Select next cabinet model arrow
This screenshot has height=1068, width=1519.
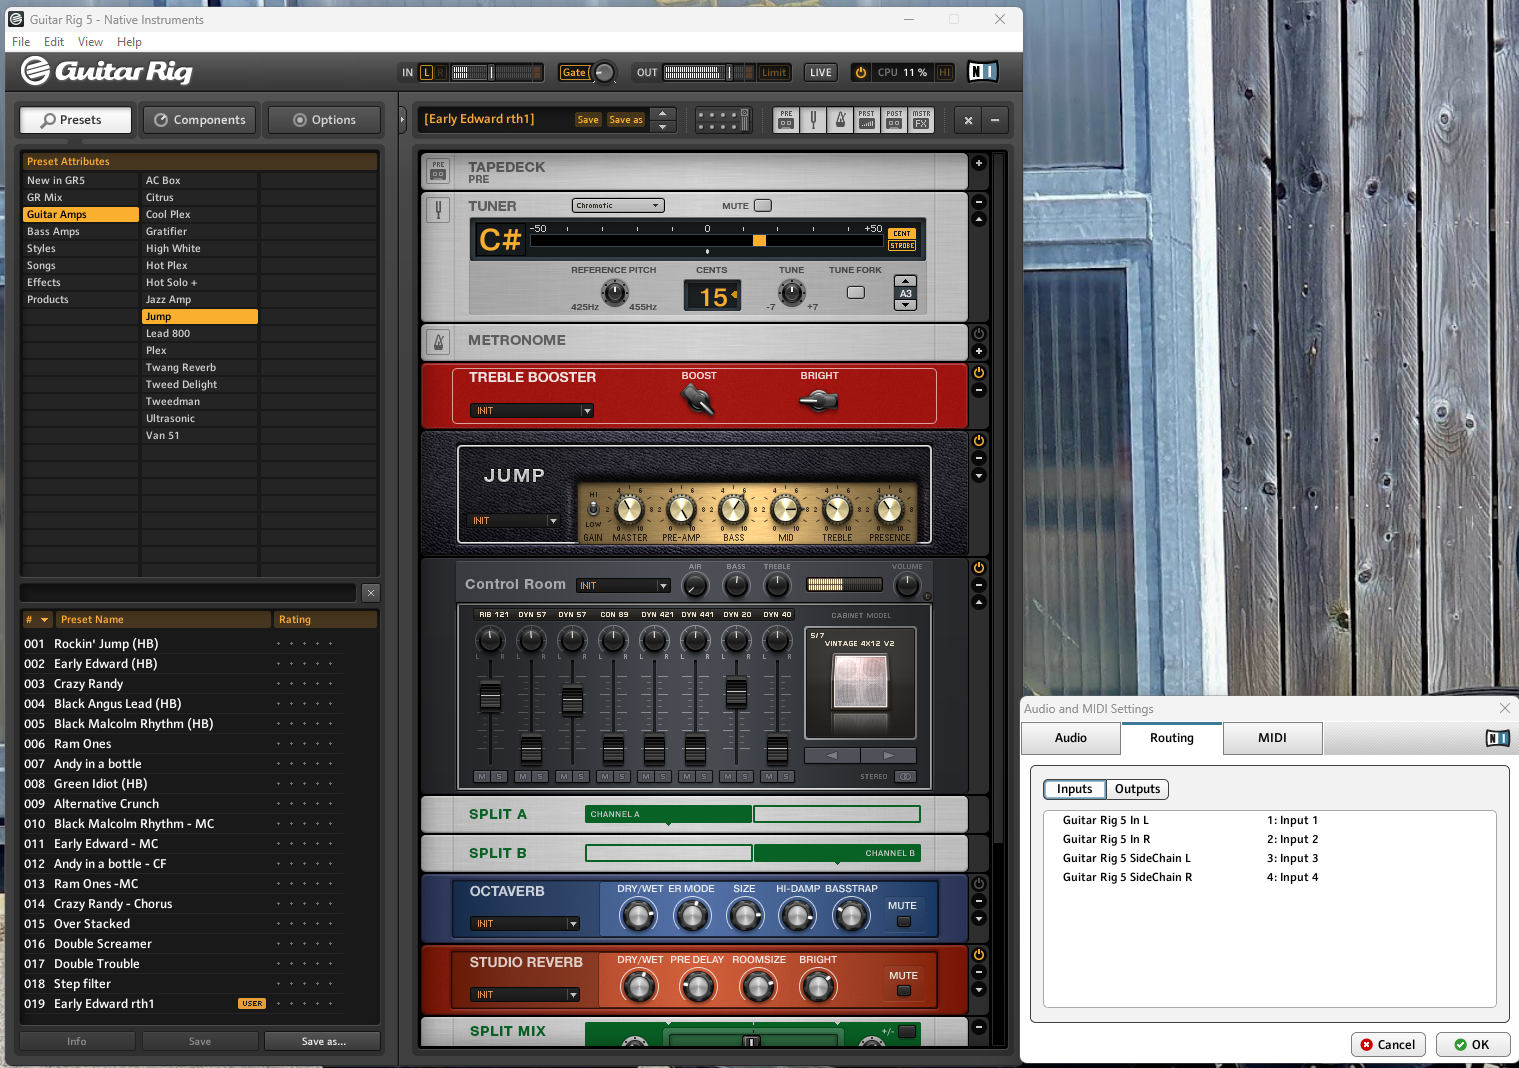point(888,755)
